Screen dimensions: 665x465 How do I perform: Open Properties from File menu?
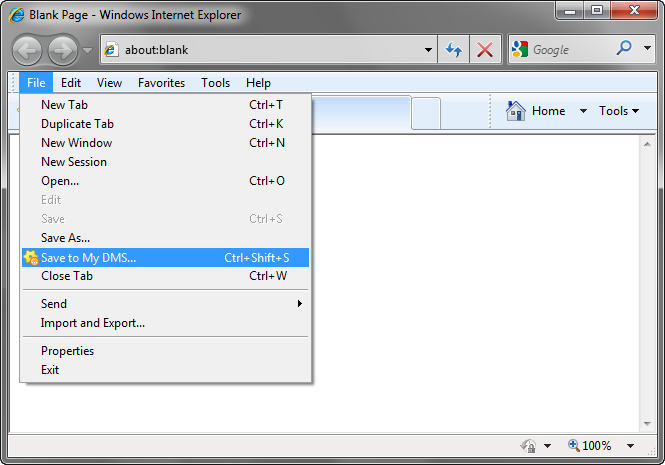tap(165, 351)
